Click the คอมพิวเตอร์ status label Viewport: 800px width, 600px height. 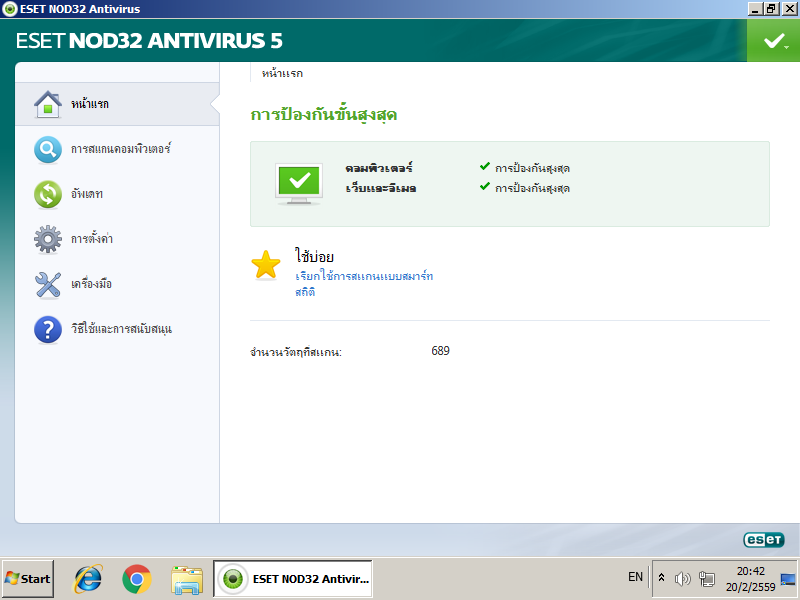379,168
